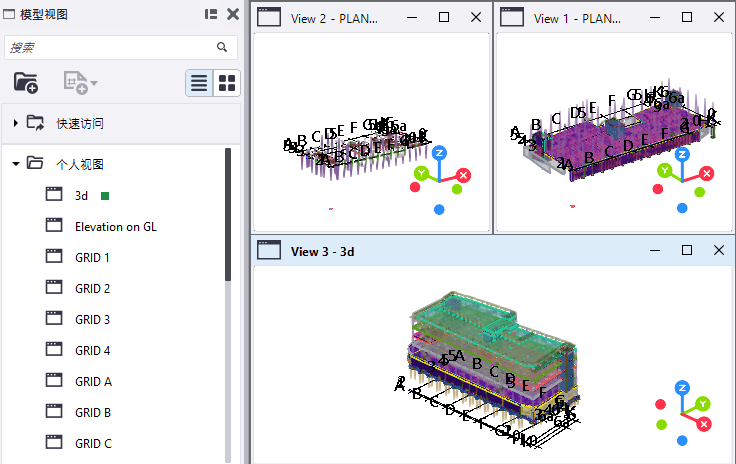The image size is (736, 464).
Task: Close the View 1 window
Action: [x=719, y=17]
